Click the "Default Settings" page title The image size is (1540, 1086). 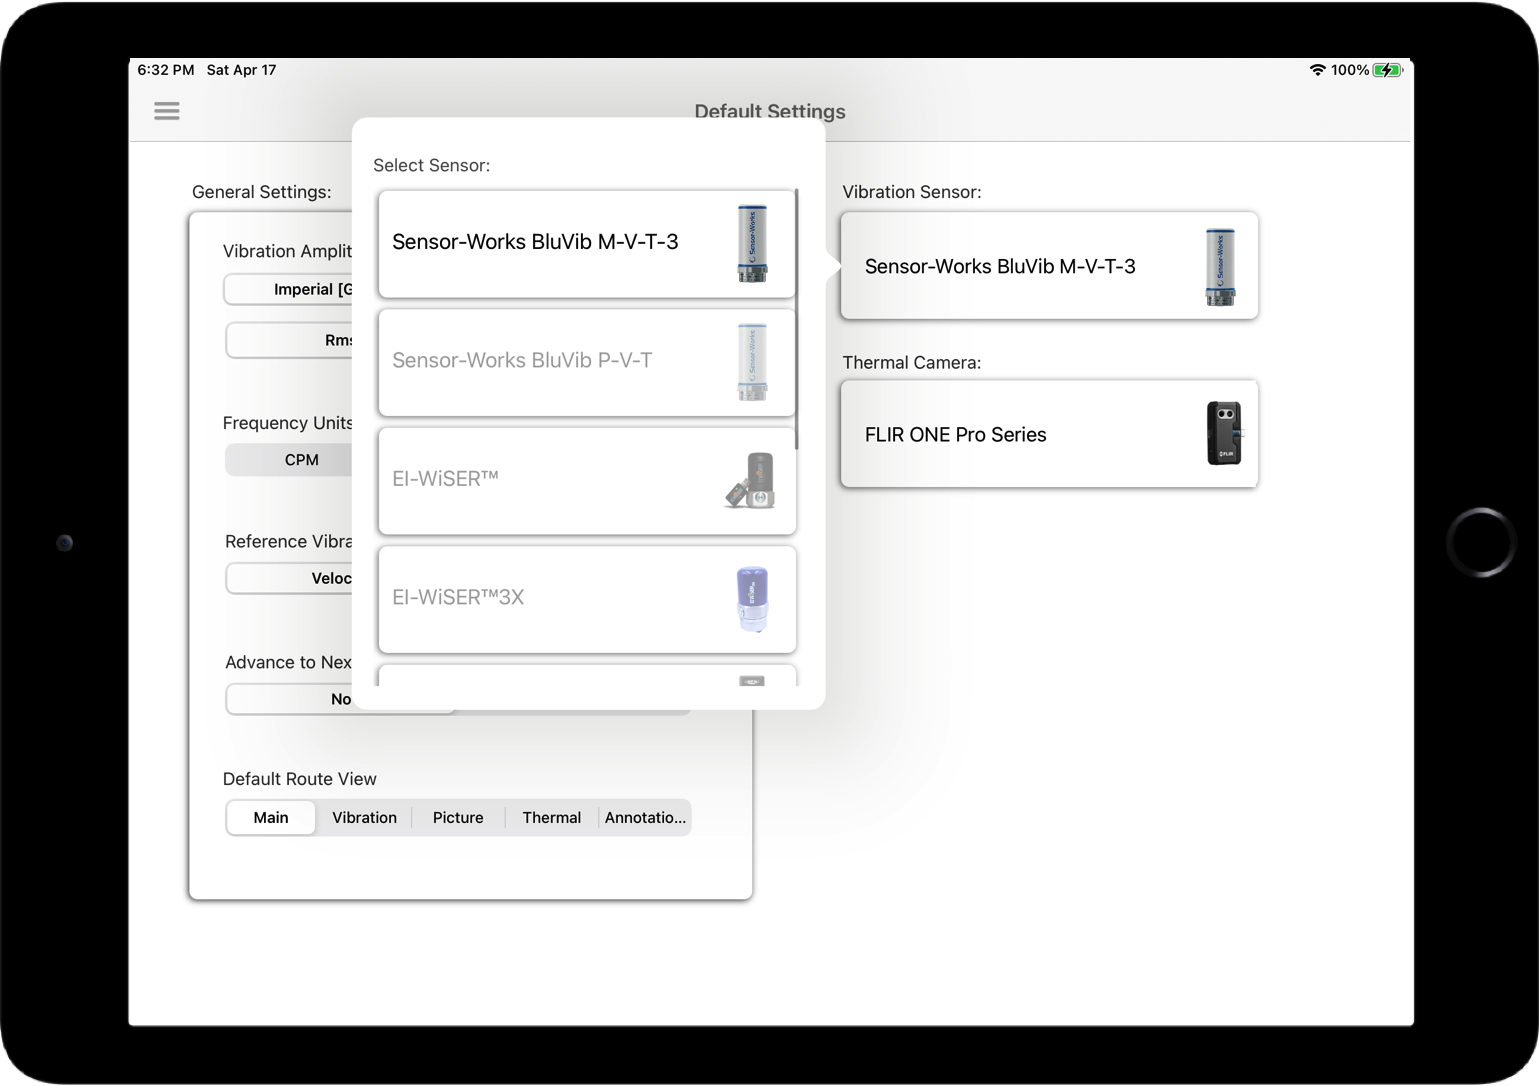click(770, 111)
